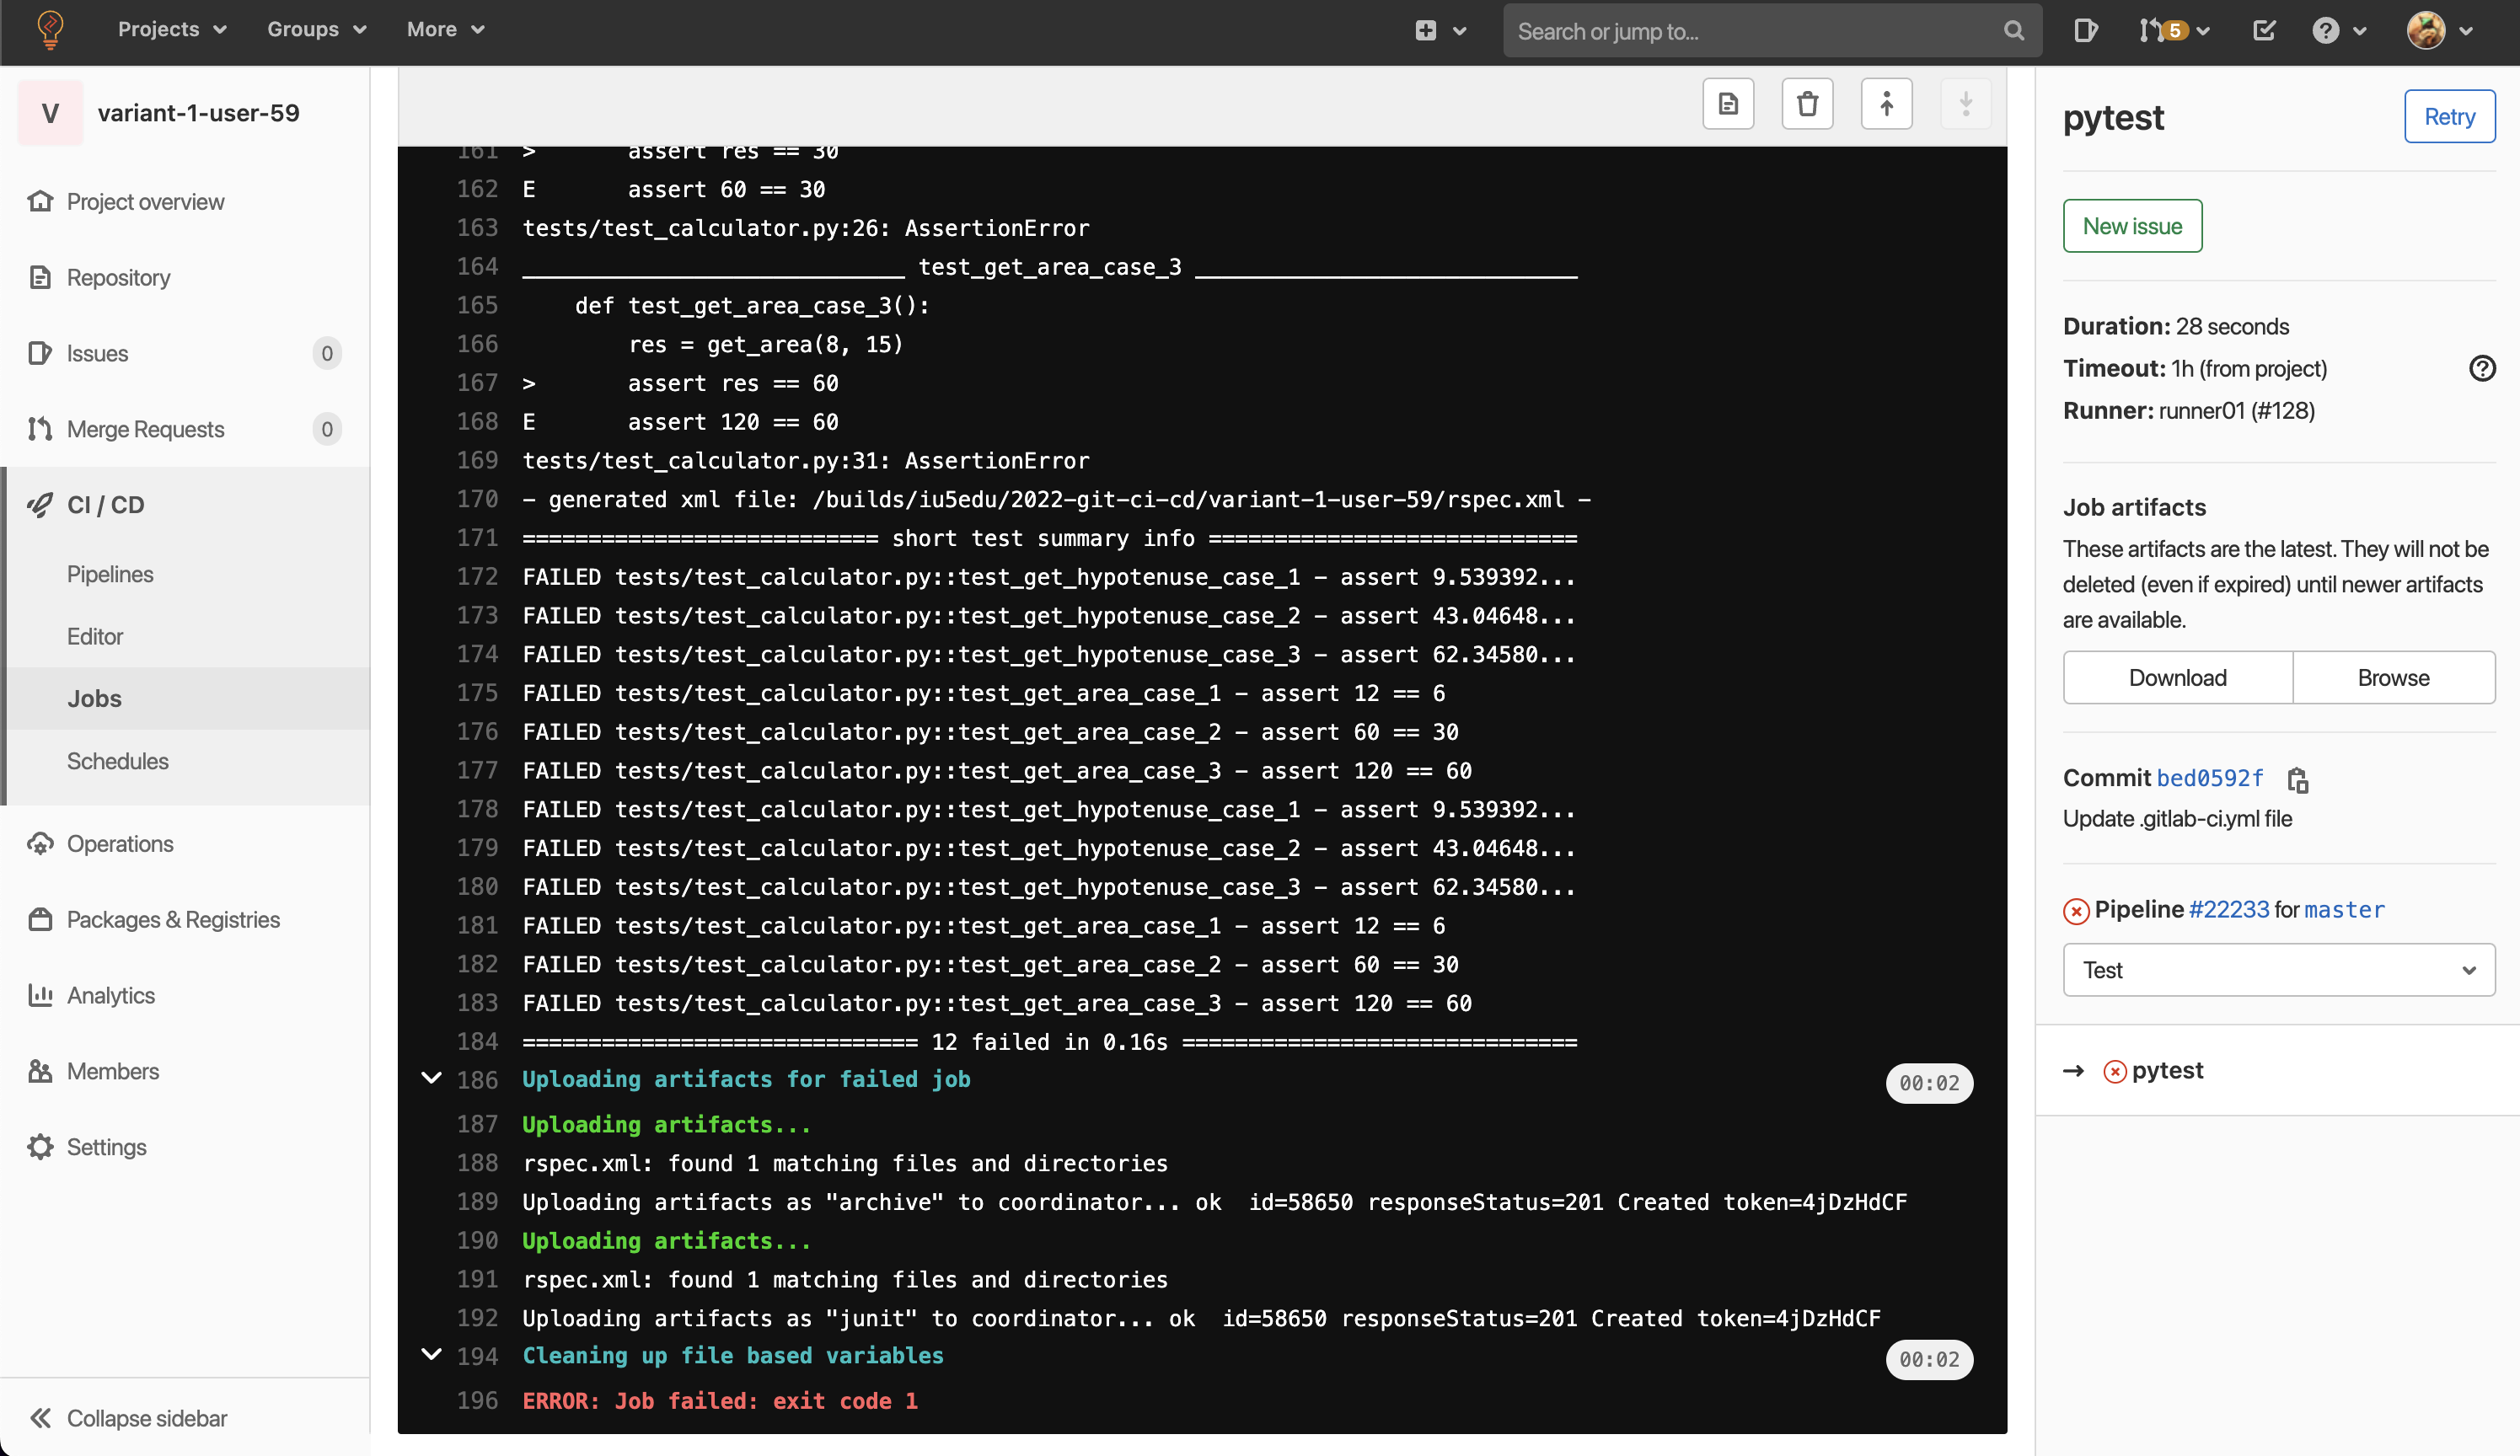2520x1456 pixels.
Task: Erase the job log with trash icon
Action: [1807, 104]
